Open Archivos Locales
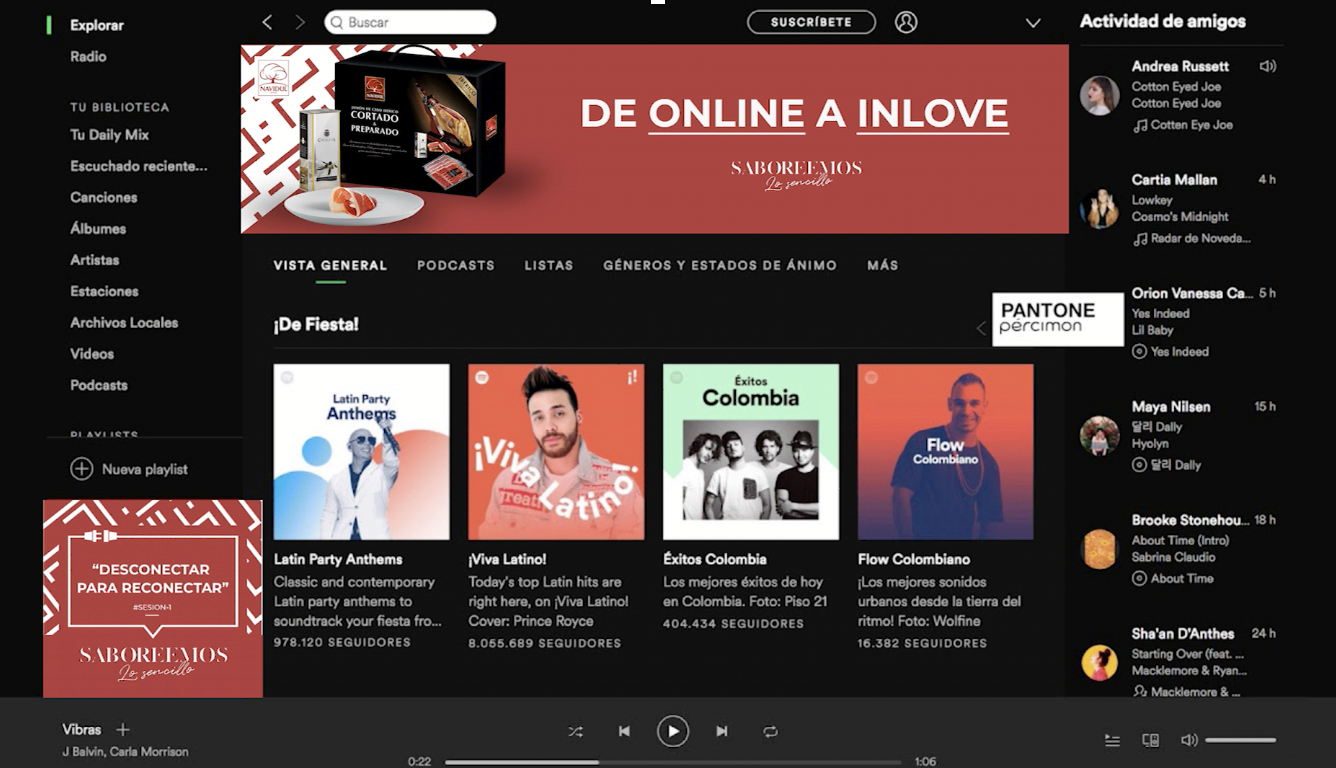Image resolution: width=1336 pixels, height=768 pixels. pos(124,322)
